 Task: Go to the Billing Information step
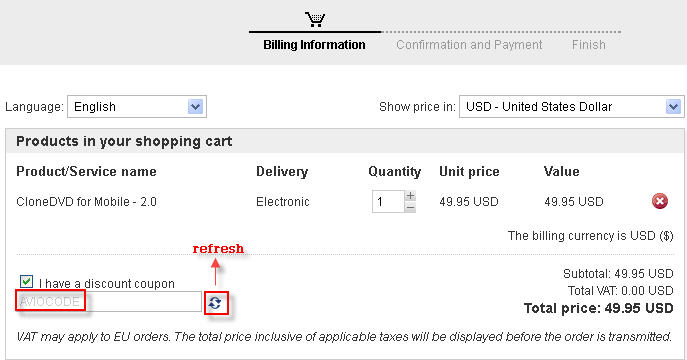(x=314, y=45)
